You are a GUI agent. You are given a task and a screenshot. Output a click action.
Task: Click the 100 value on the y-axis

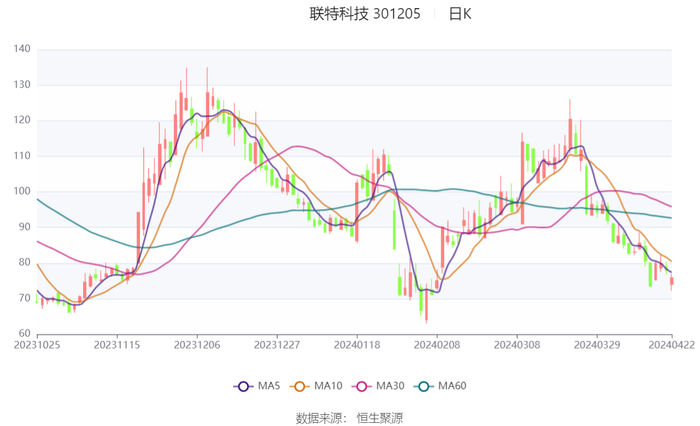(22, 191)
